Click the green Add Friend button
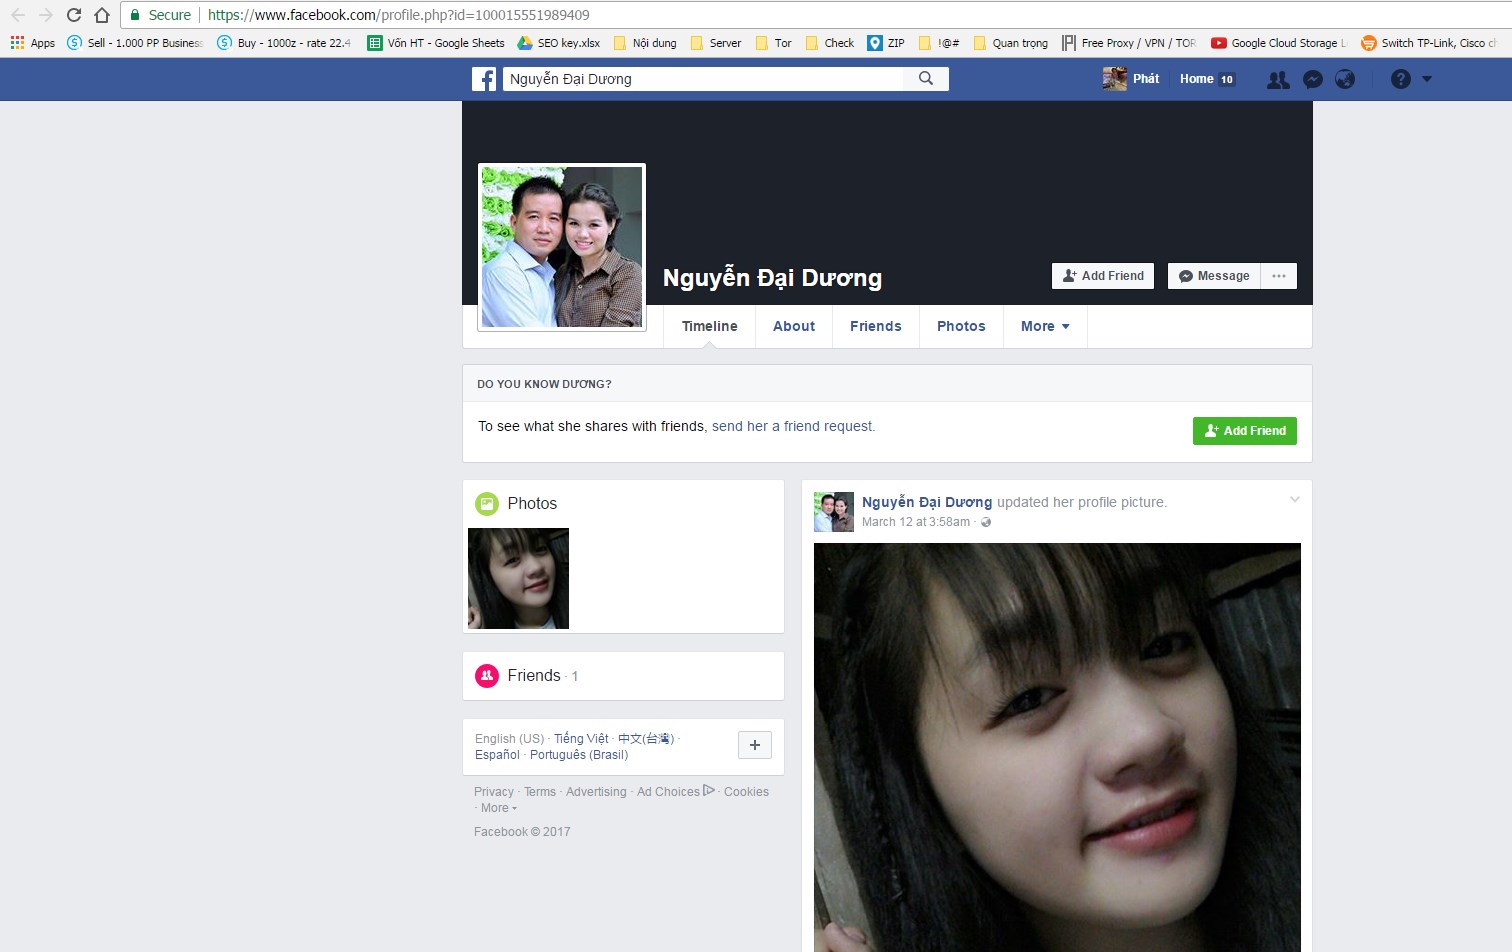1512x952 pixels. (x=1245, y=431)
